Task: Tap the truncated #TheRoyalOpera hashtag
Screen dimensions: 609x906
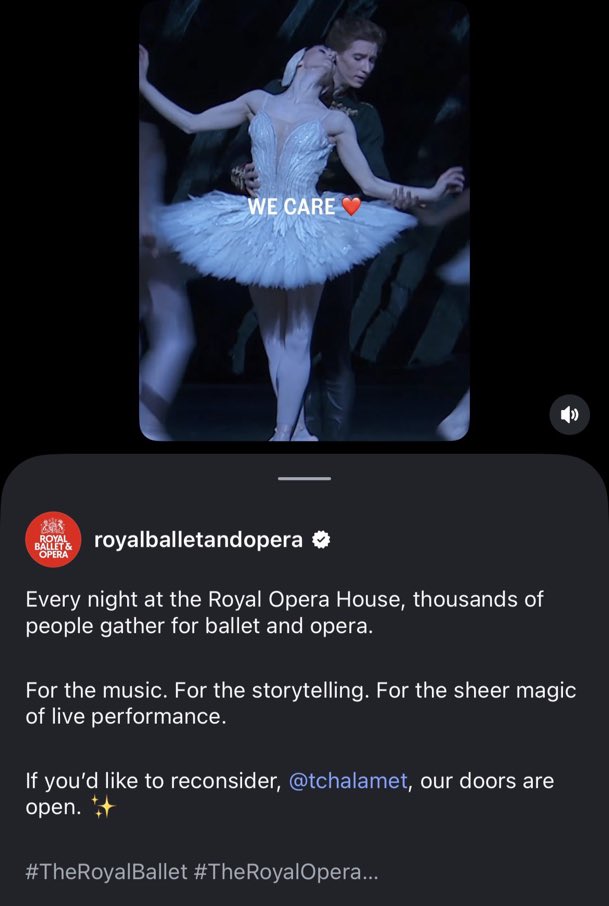Action: click(x=277, y=871)
